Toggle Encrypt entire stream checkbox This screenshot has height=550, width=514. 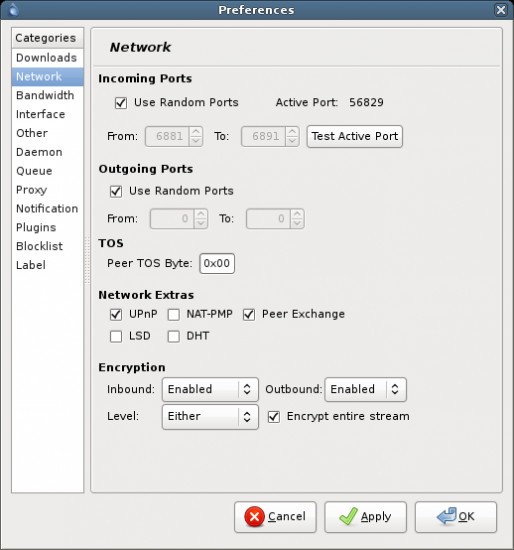tap(274, 417)
